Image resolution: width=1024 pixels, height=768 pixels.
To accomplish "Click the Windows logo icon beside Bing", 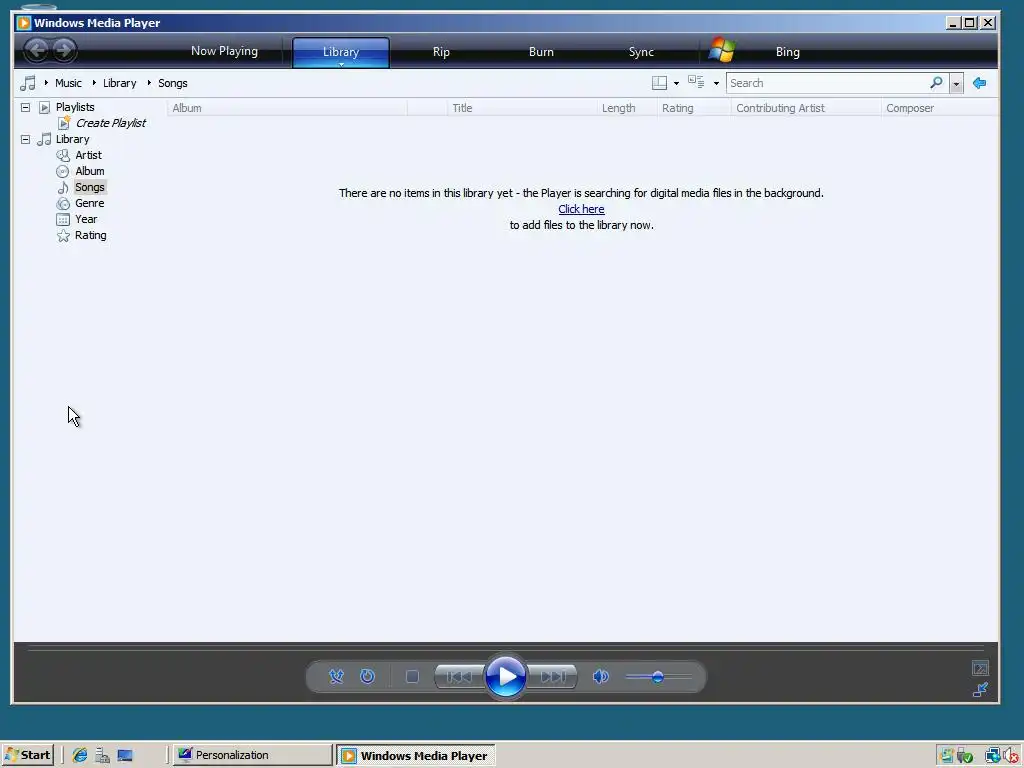I will click(722, 50).
